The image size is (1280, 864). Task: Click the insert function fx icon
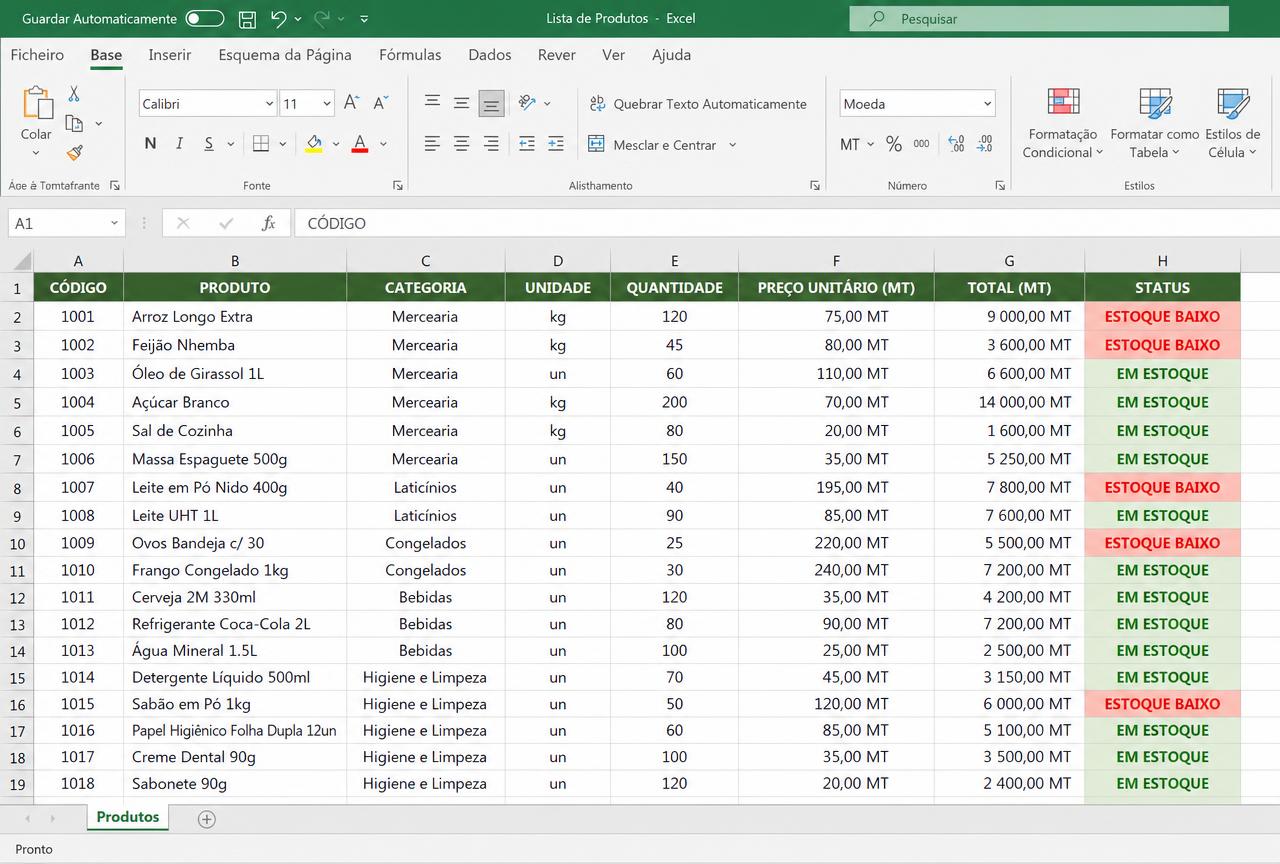(268, 223)
